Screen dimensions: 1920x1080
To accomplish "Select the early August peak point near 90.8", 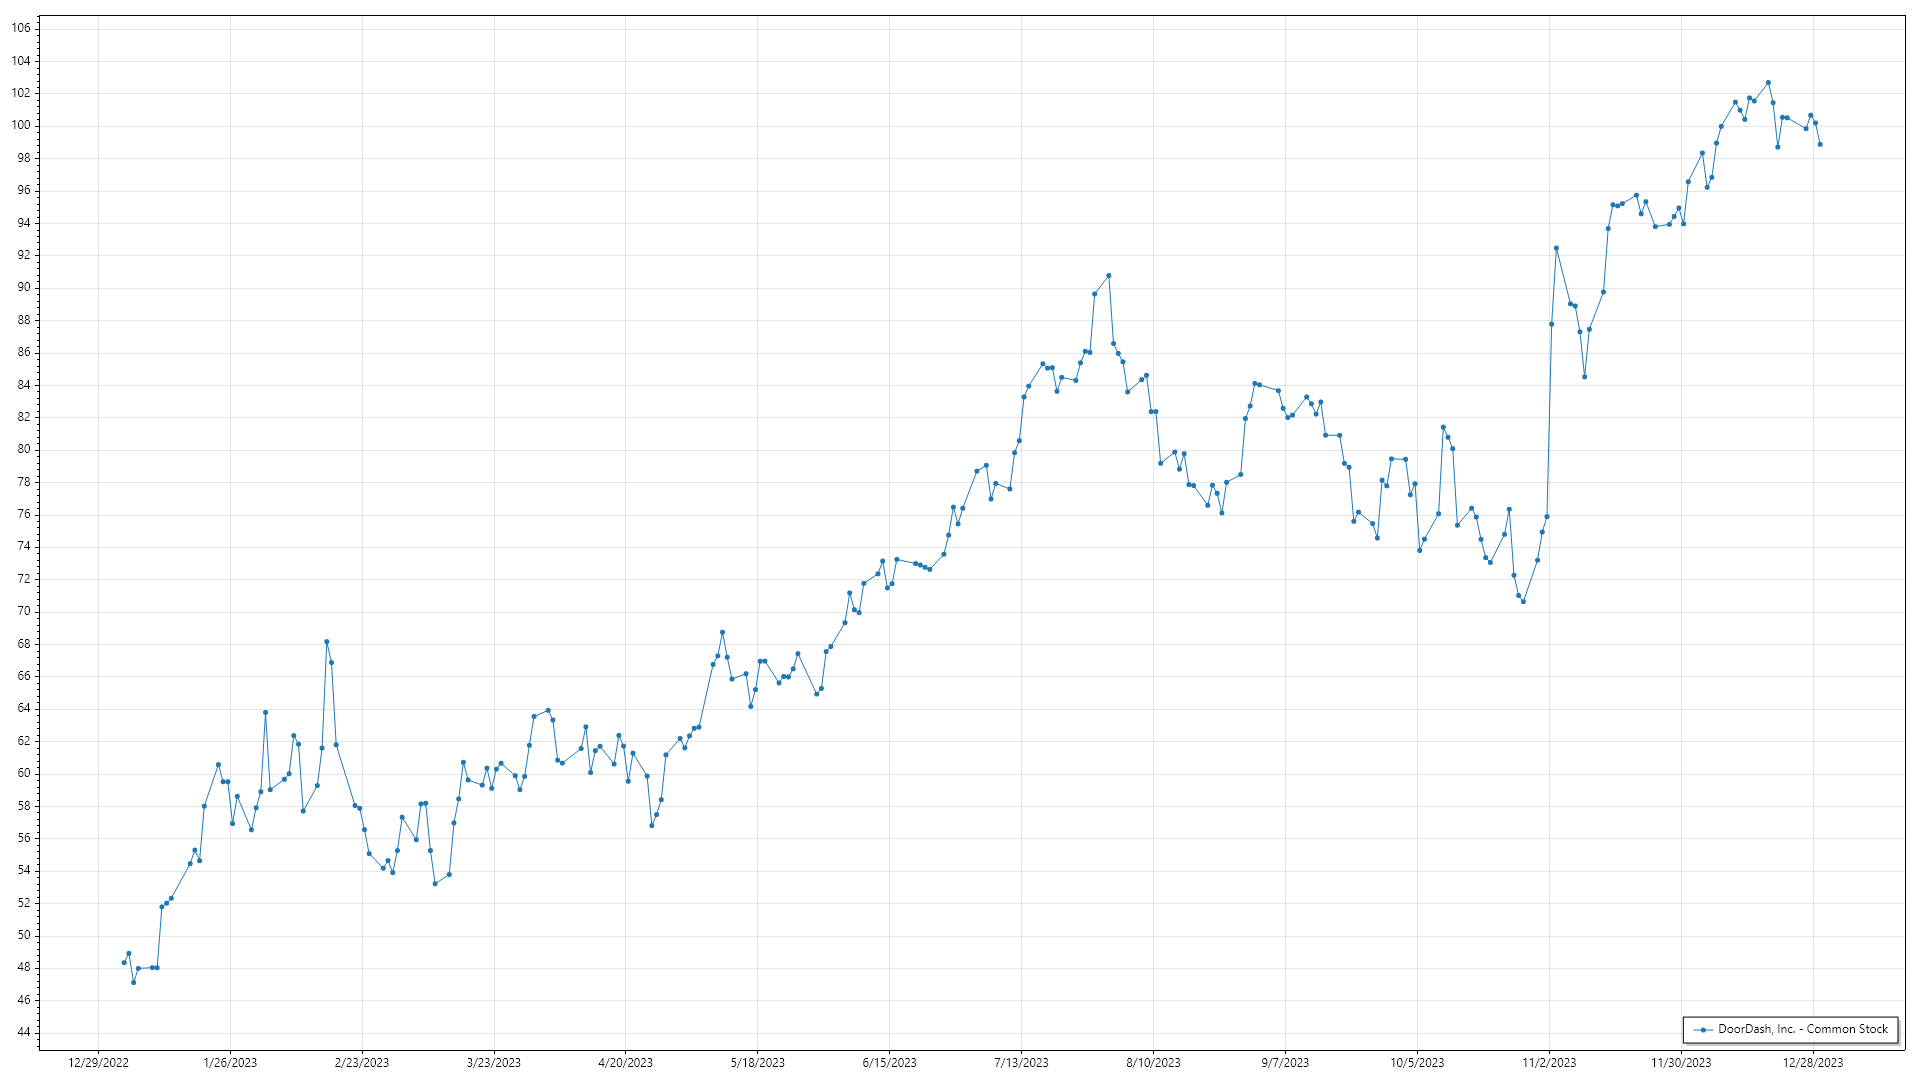I will click(x=1108, y=276).
